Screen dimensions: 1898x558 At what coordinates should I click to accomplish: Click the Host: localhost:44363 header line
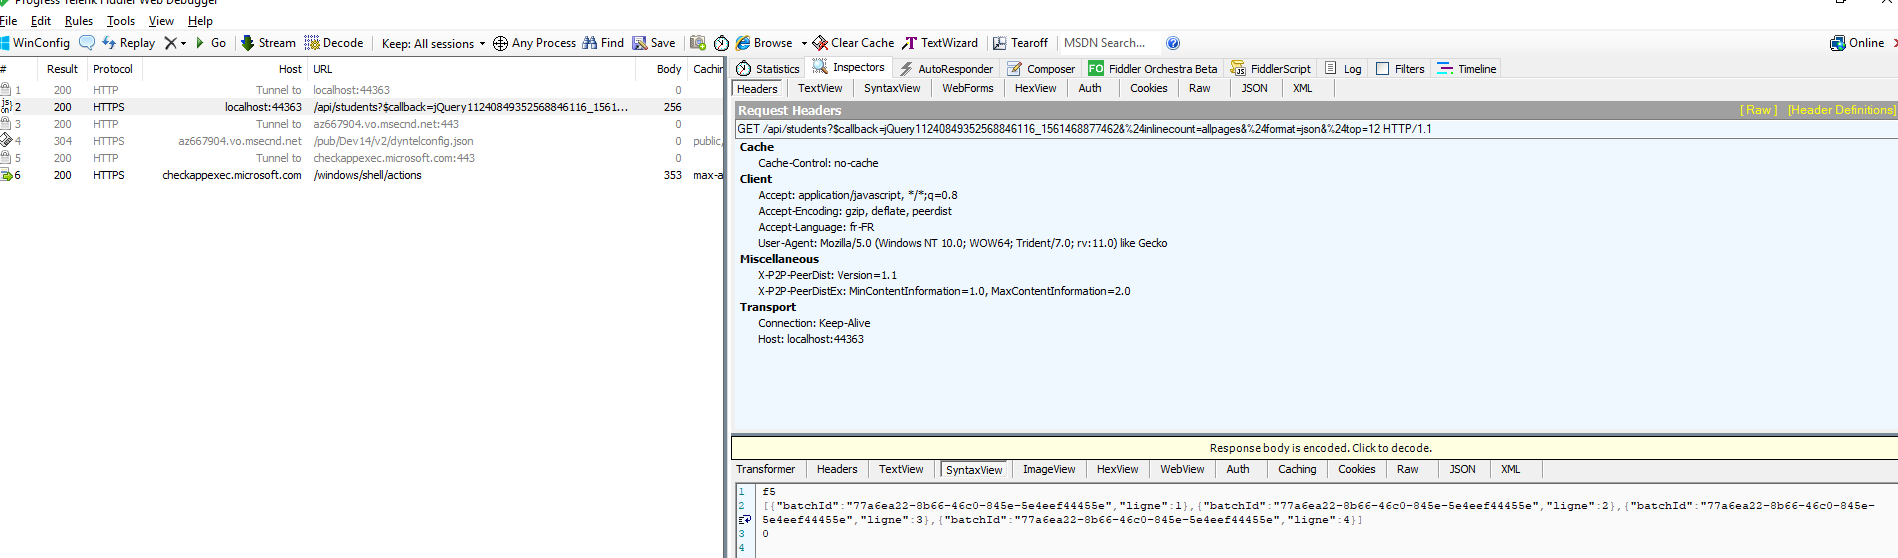click(x=811, y=339)
